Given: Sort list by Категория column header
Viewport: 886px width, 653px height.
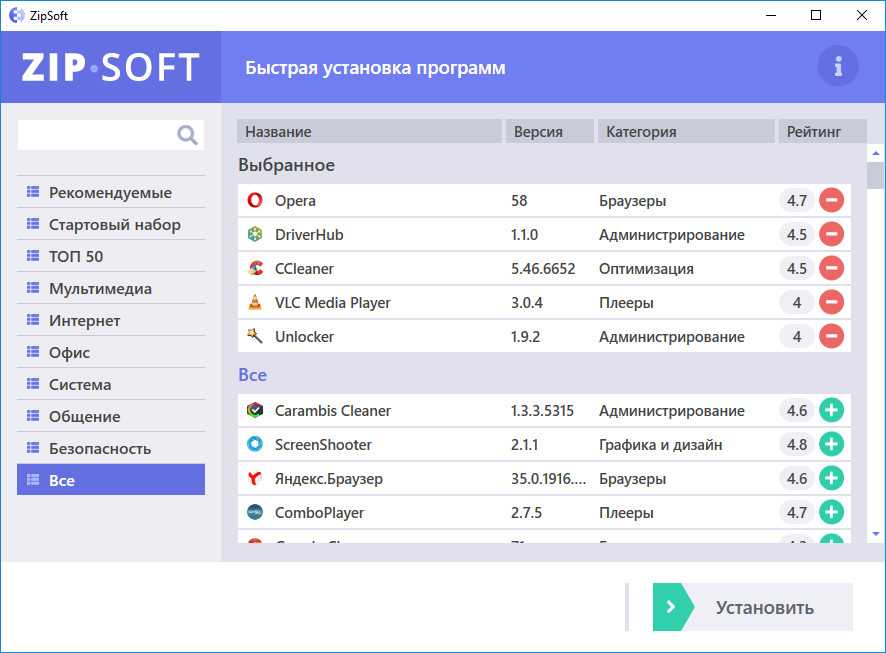Looking at the screenshot, I should tap(685, 132).
